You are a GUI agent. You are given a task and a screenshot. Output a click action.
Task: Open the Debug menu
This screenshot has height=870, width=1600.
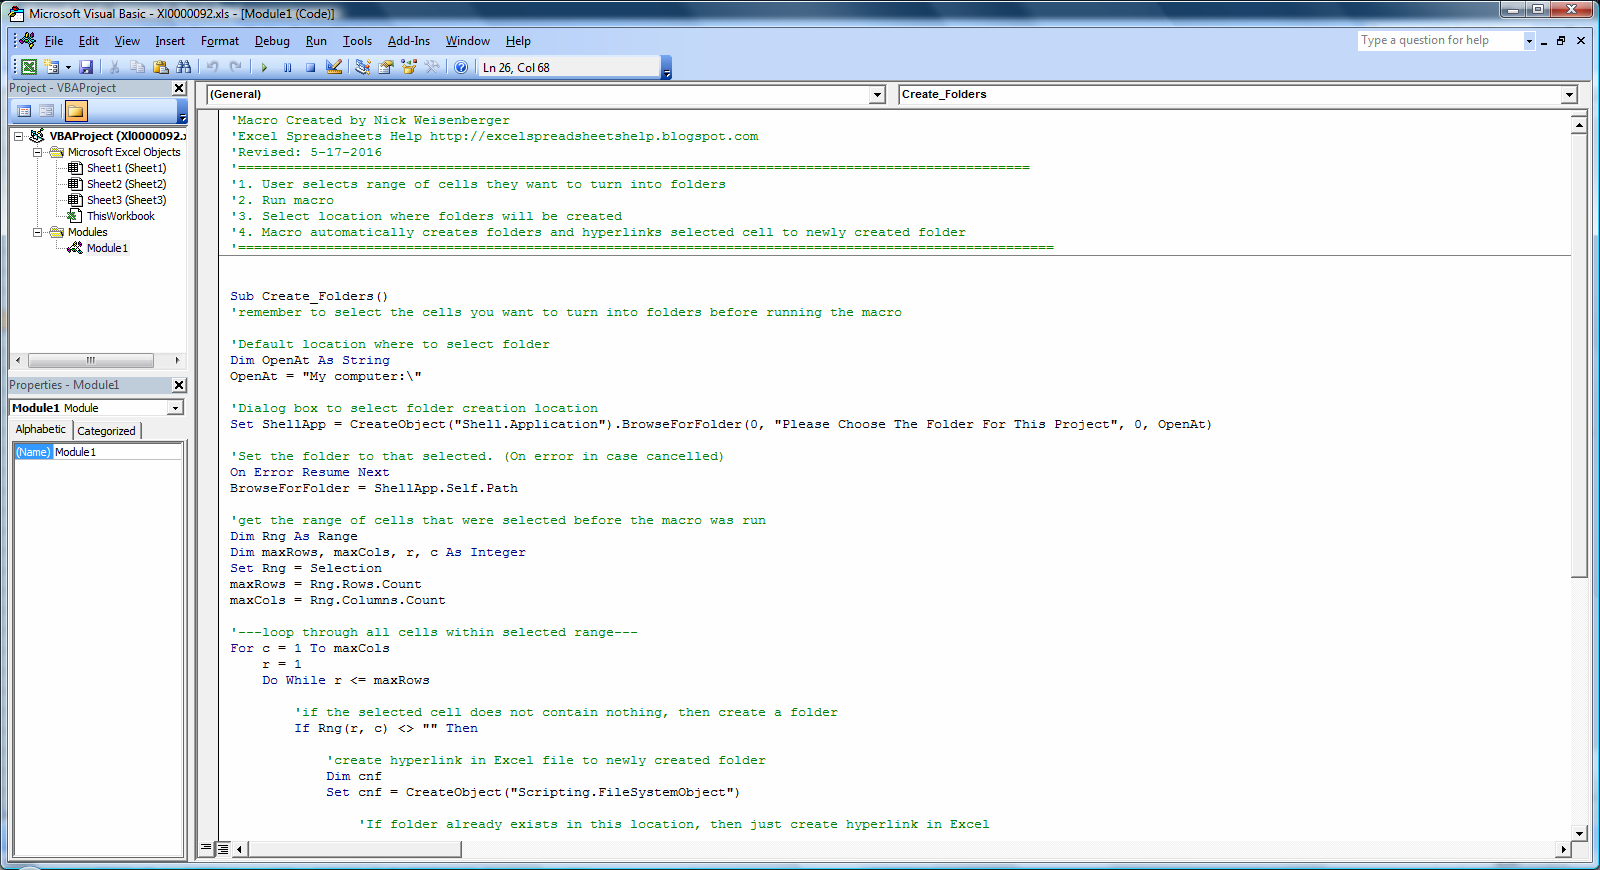pos(272,41)
